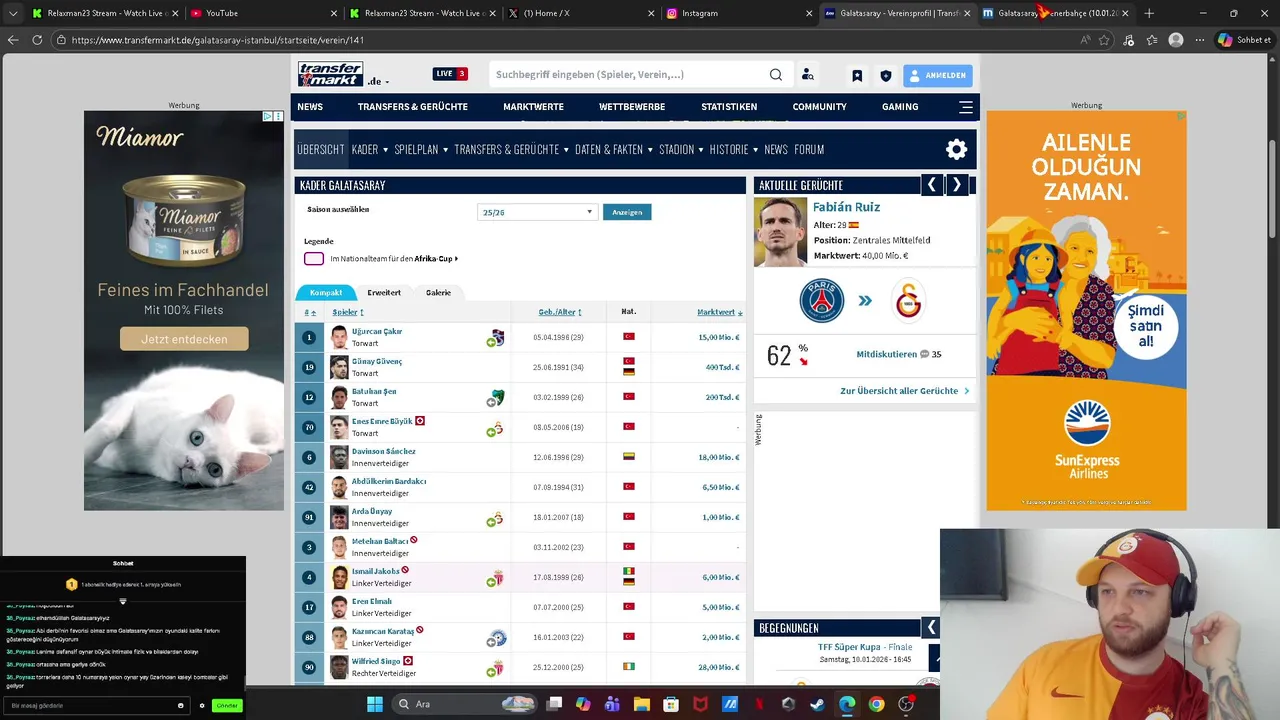Screen dimensions: 1280x720
Task: Add page to favorites star icon
Action: 1105,40
